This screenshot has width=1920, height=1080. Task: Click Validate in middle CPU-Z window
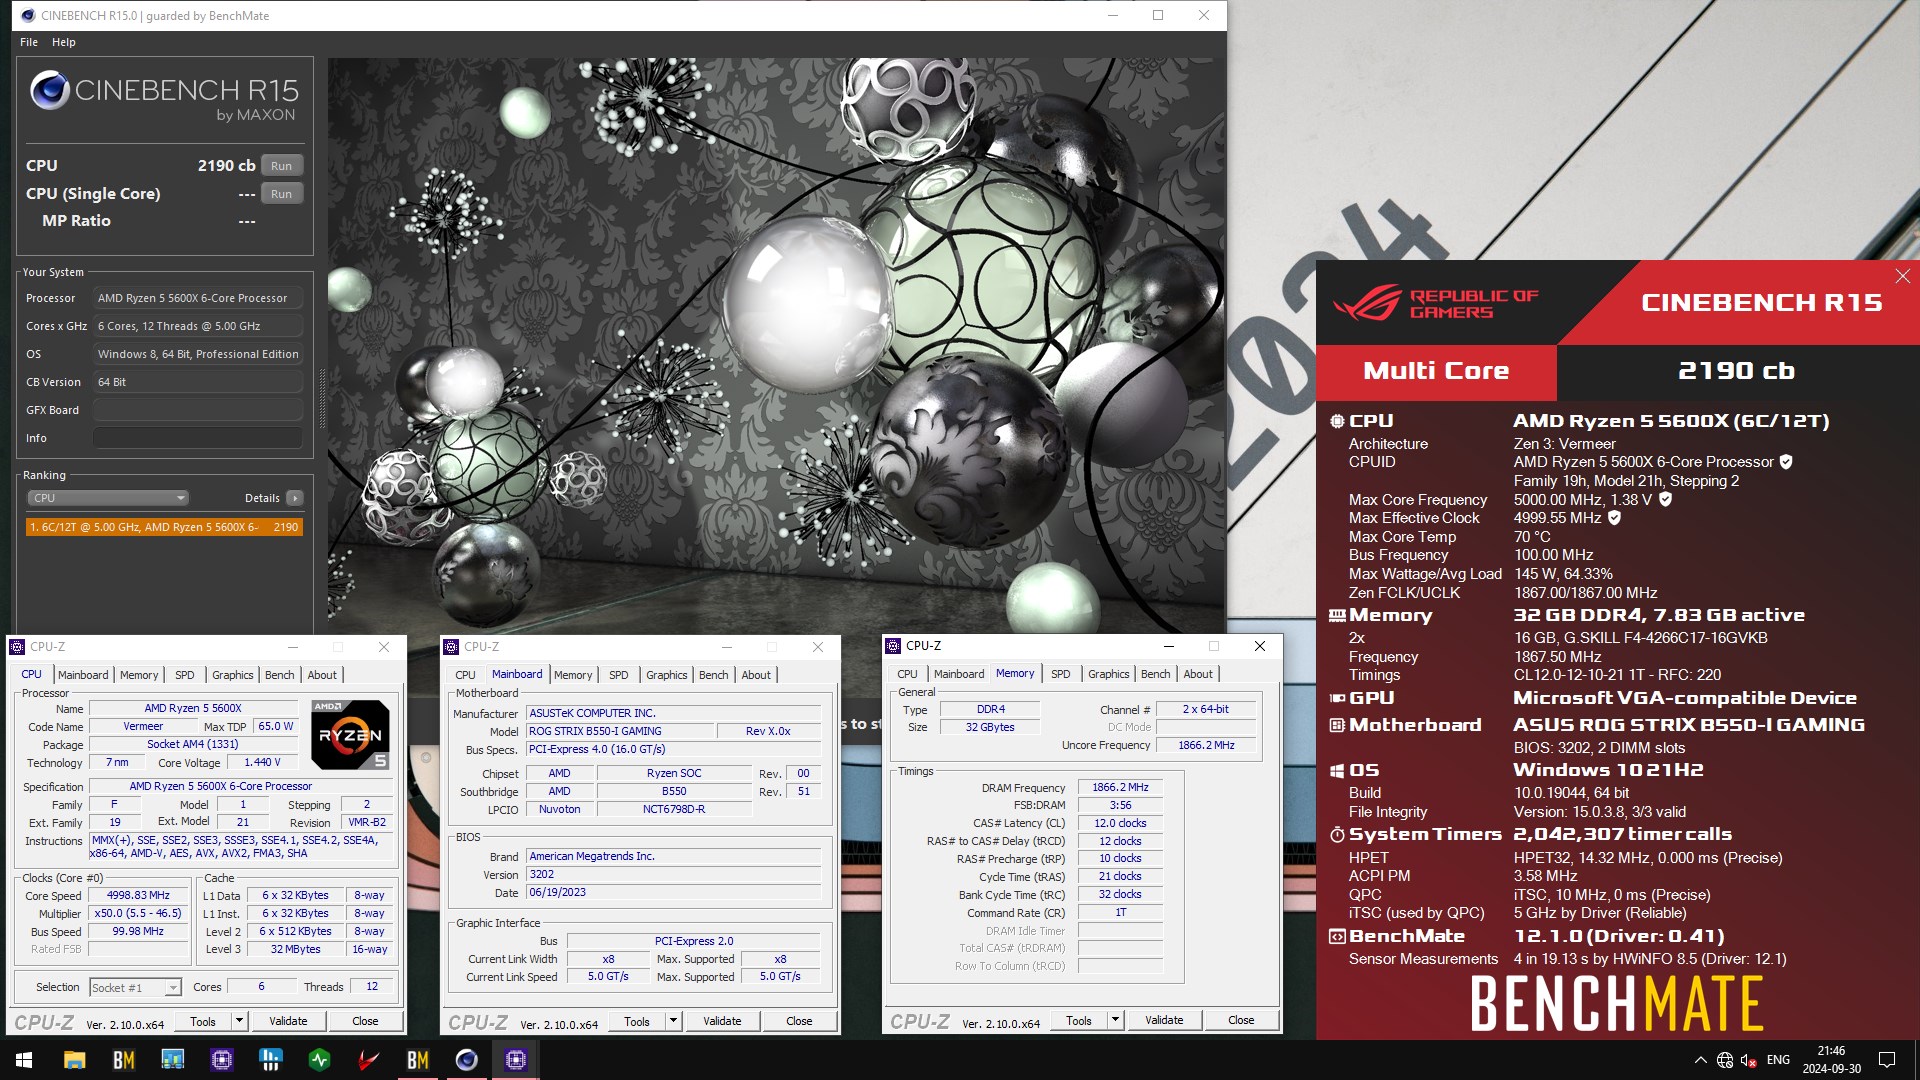point(722,1021)
